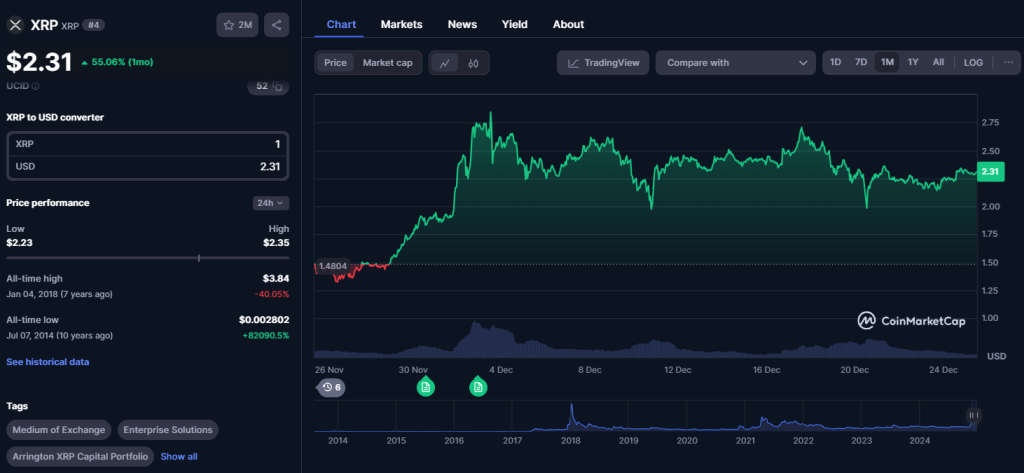
Task: Open the news marker near 30 Nov
Action: [425, 387]
